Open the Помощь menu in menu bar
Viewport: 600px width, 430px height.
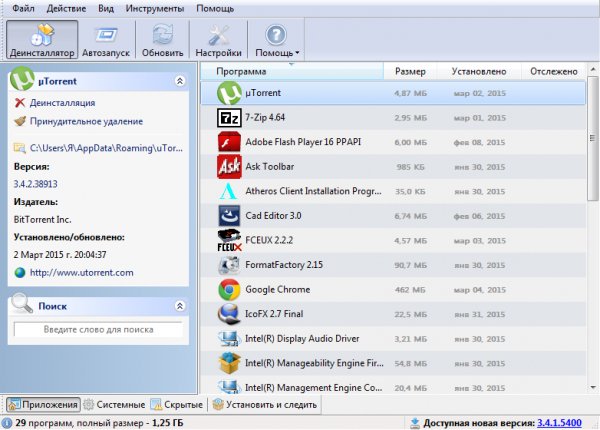[x=215, y=8]
